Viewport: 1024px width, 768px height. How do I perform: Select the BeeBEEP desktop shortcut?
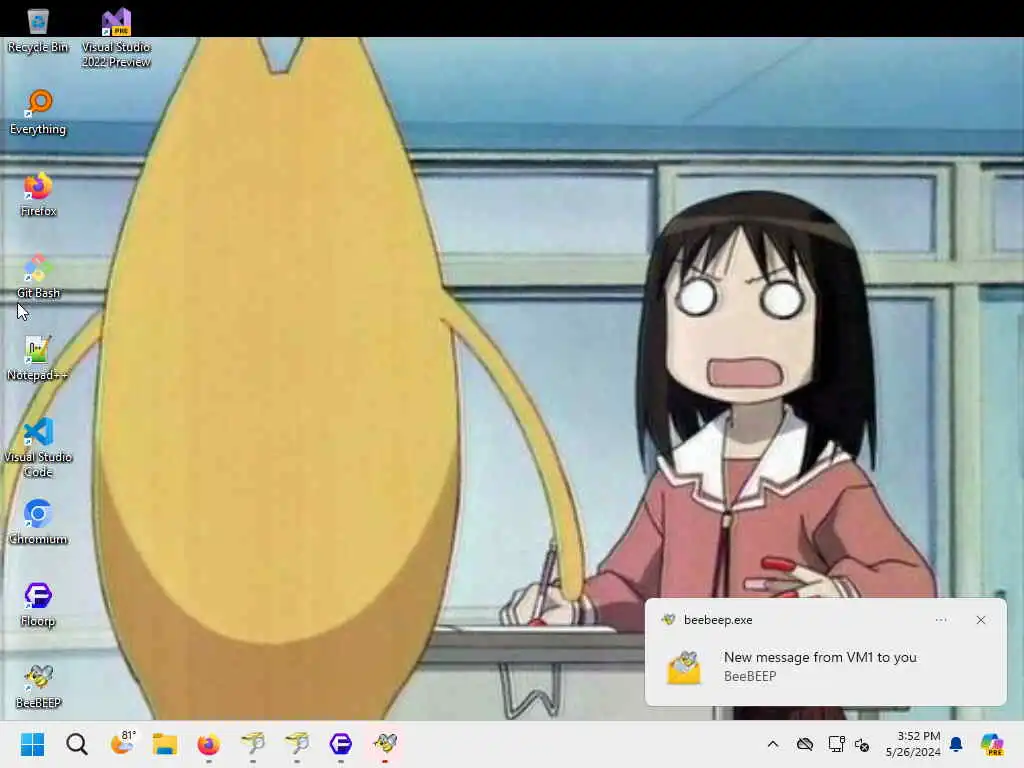[38, 686]
